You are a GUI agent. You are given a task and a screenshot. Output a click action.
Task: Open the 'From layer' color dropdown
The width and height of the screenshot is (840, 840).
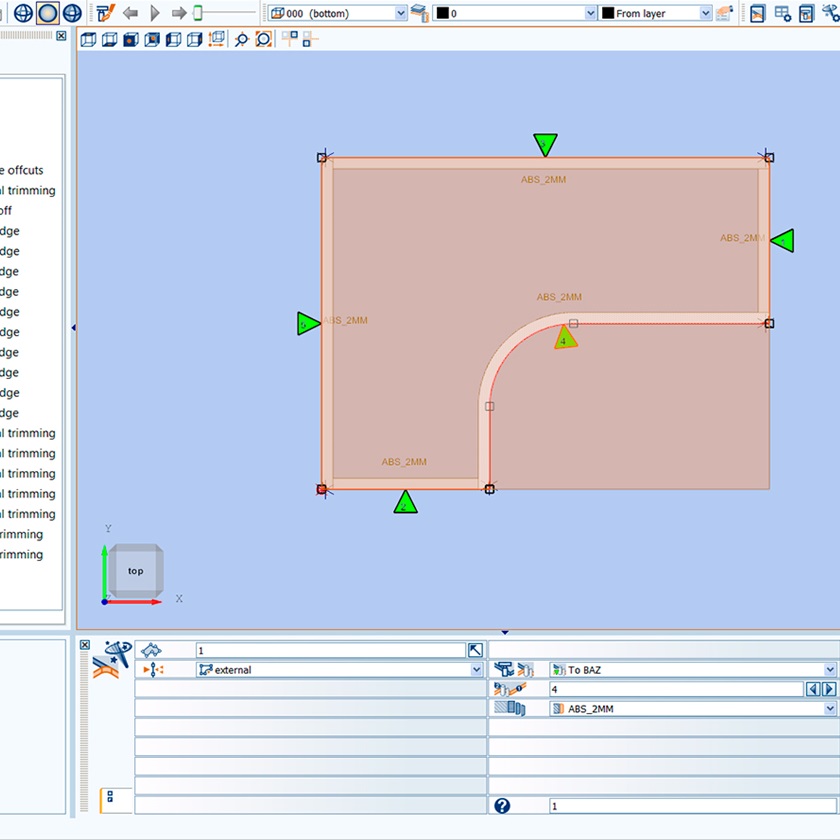(656, 13)
